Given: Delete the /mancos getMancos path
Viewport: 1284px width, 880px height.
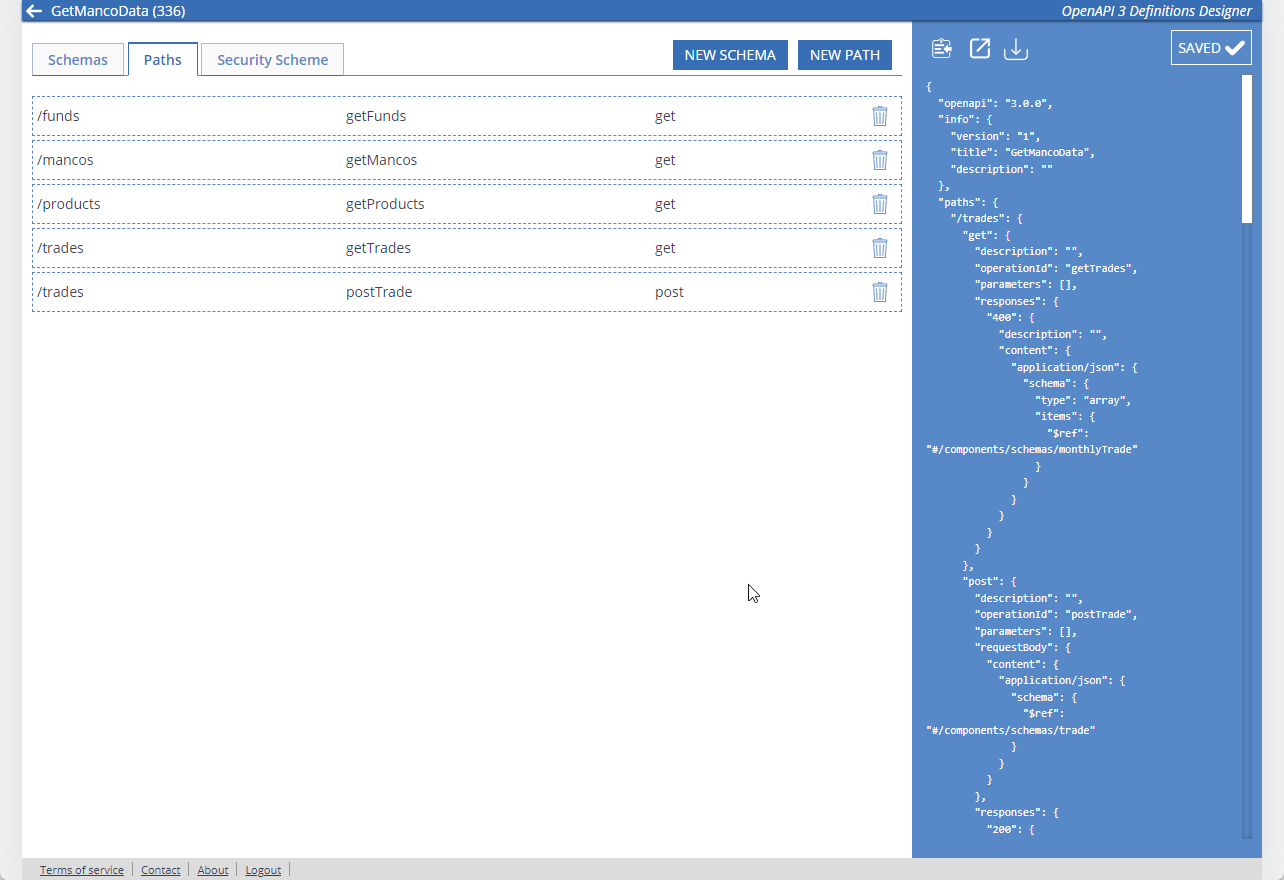Looking at the screenshot, I should [x=880, y=160].
